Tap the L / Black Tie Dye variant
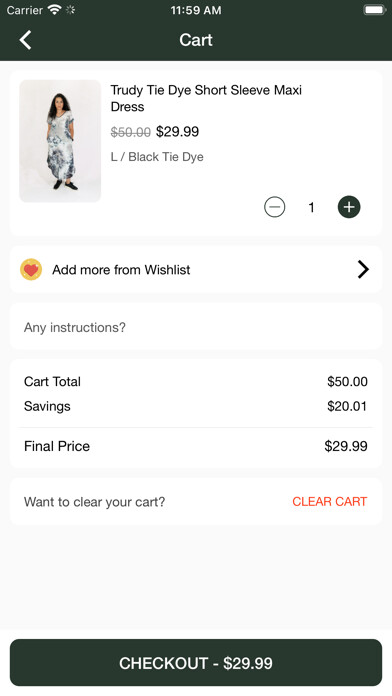The width and height of the screenshot is (392, 696). pos(157,157)
